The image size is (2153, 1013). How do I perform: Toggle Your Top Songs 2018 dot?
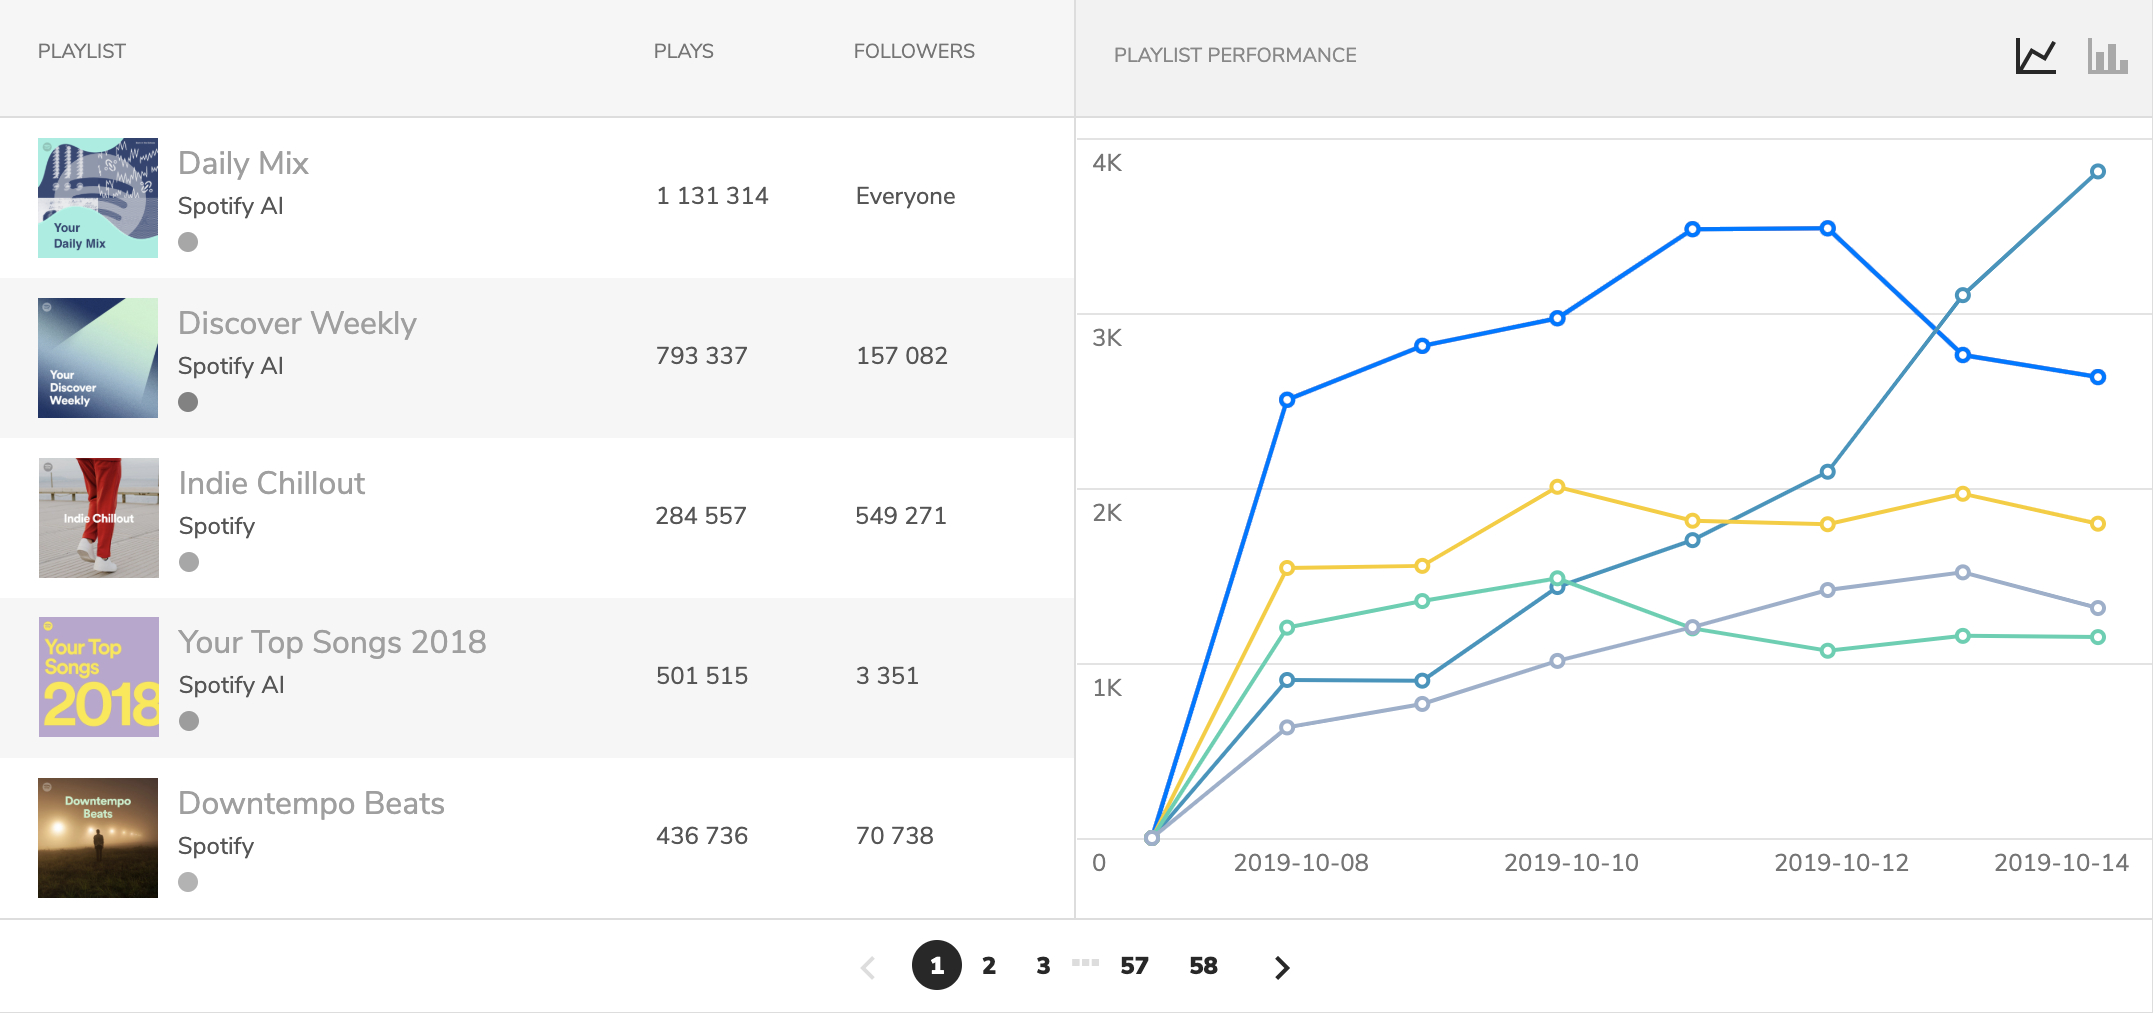[x=189, y=721]
